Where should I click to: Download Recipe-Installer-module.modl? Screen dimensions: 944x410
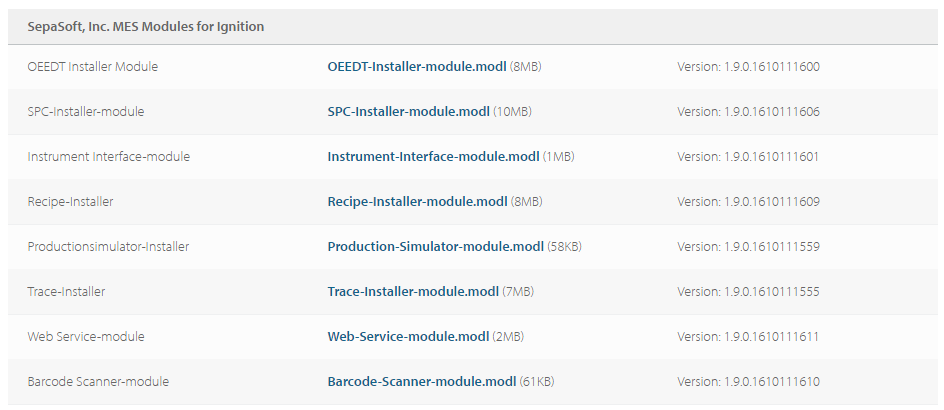(x=417, y=202)
